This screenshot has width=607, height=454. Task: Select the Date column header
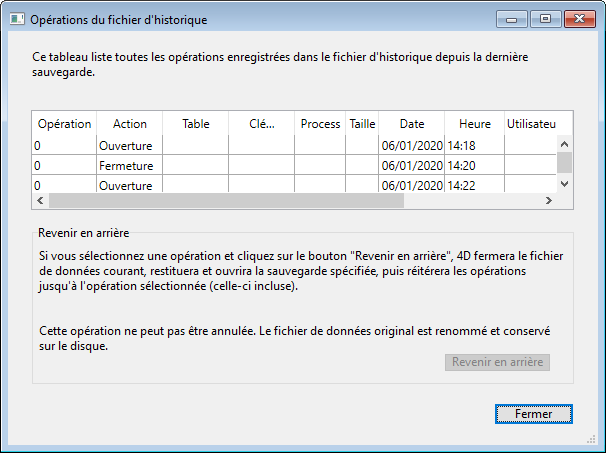412,124
